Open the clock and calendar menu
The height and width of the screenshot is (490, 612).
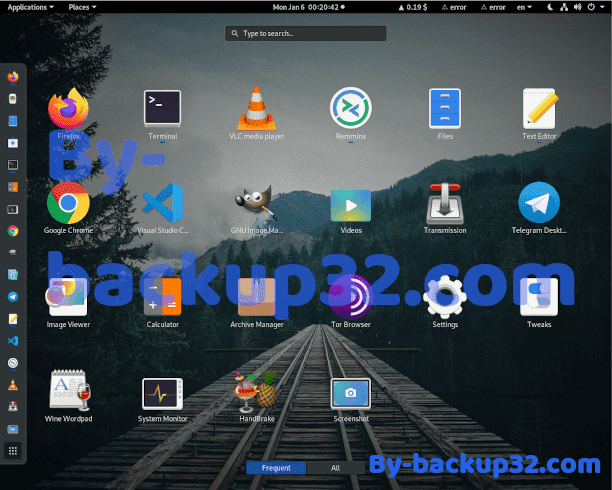pyautogui.click(x=308, y=7)
